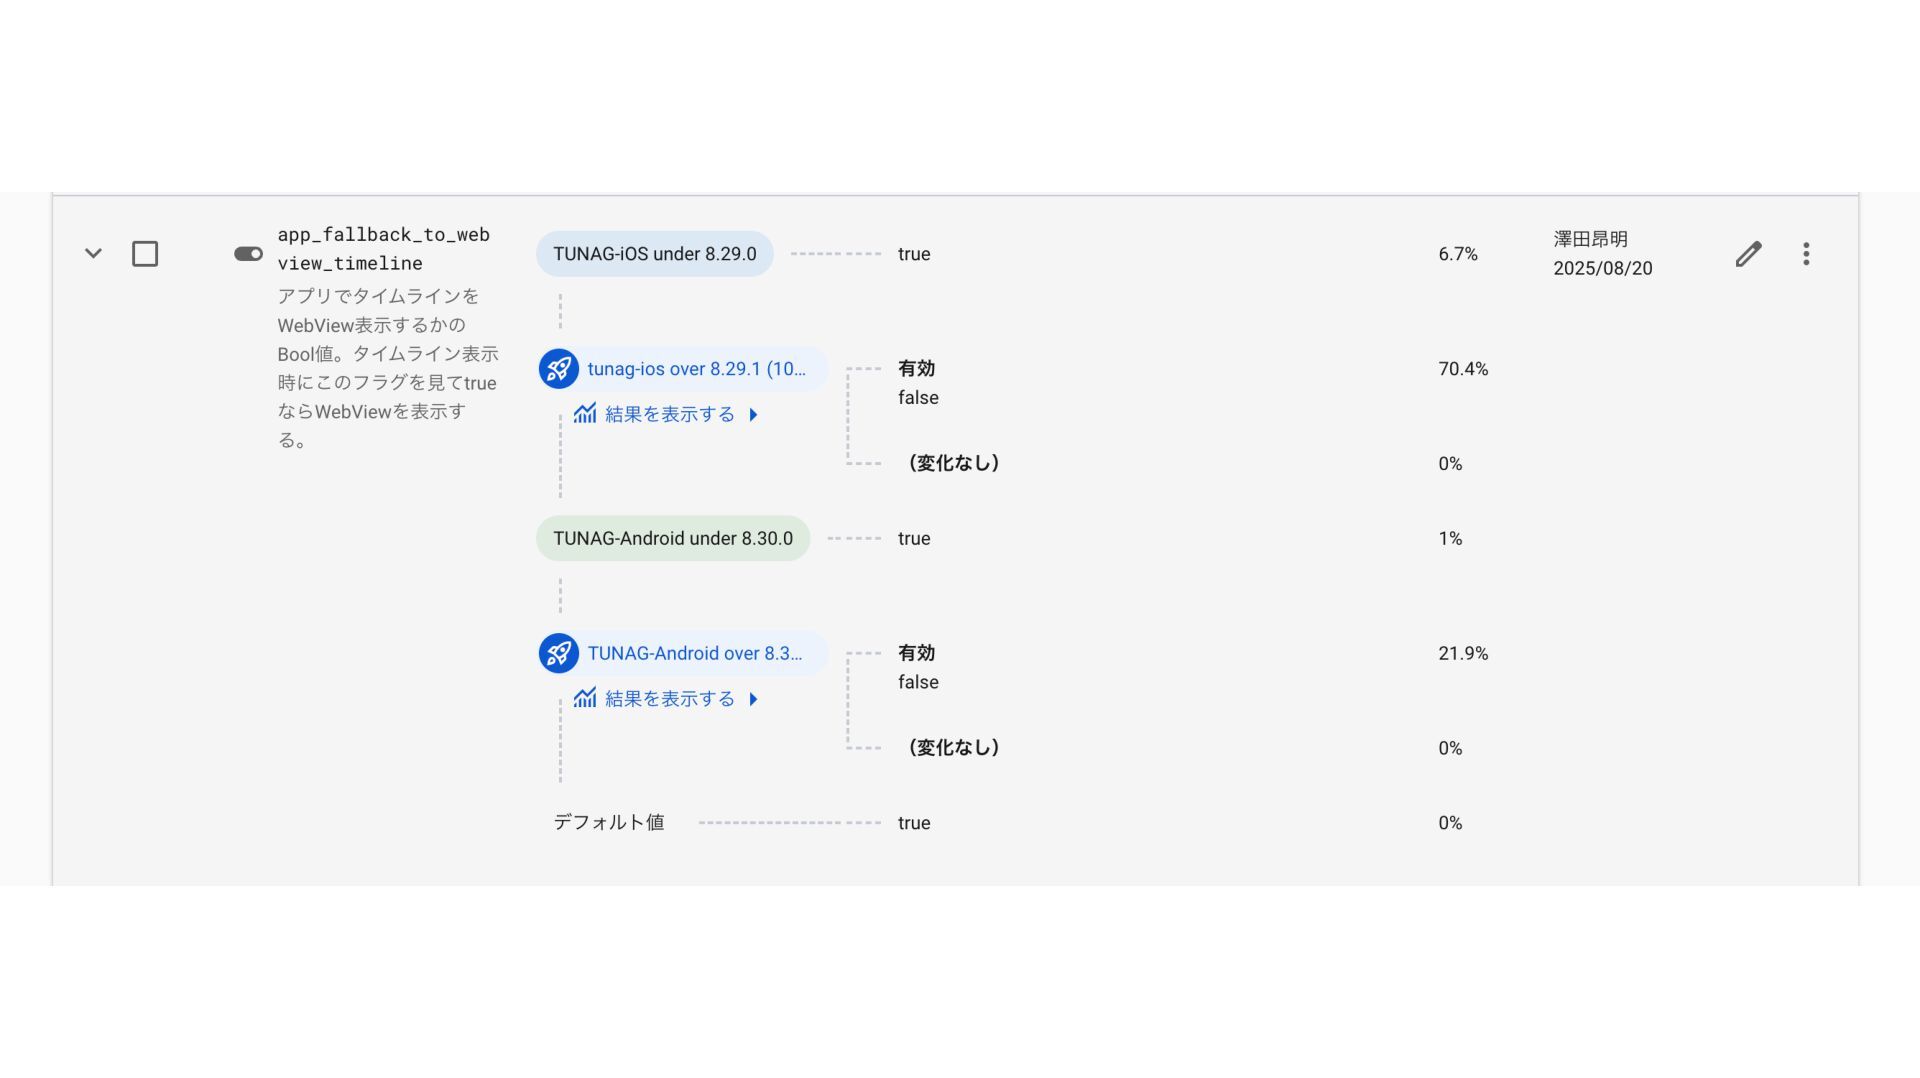The width and height of the screenshot is (1920, 1078).
Task: Click the デフォルト値 default value label
Action: 609,822
